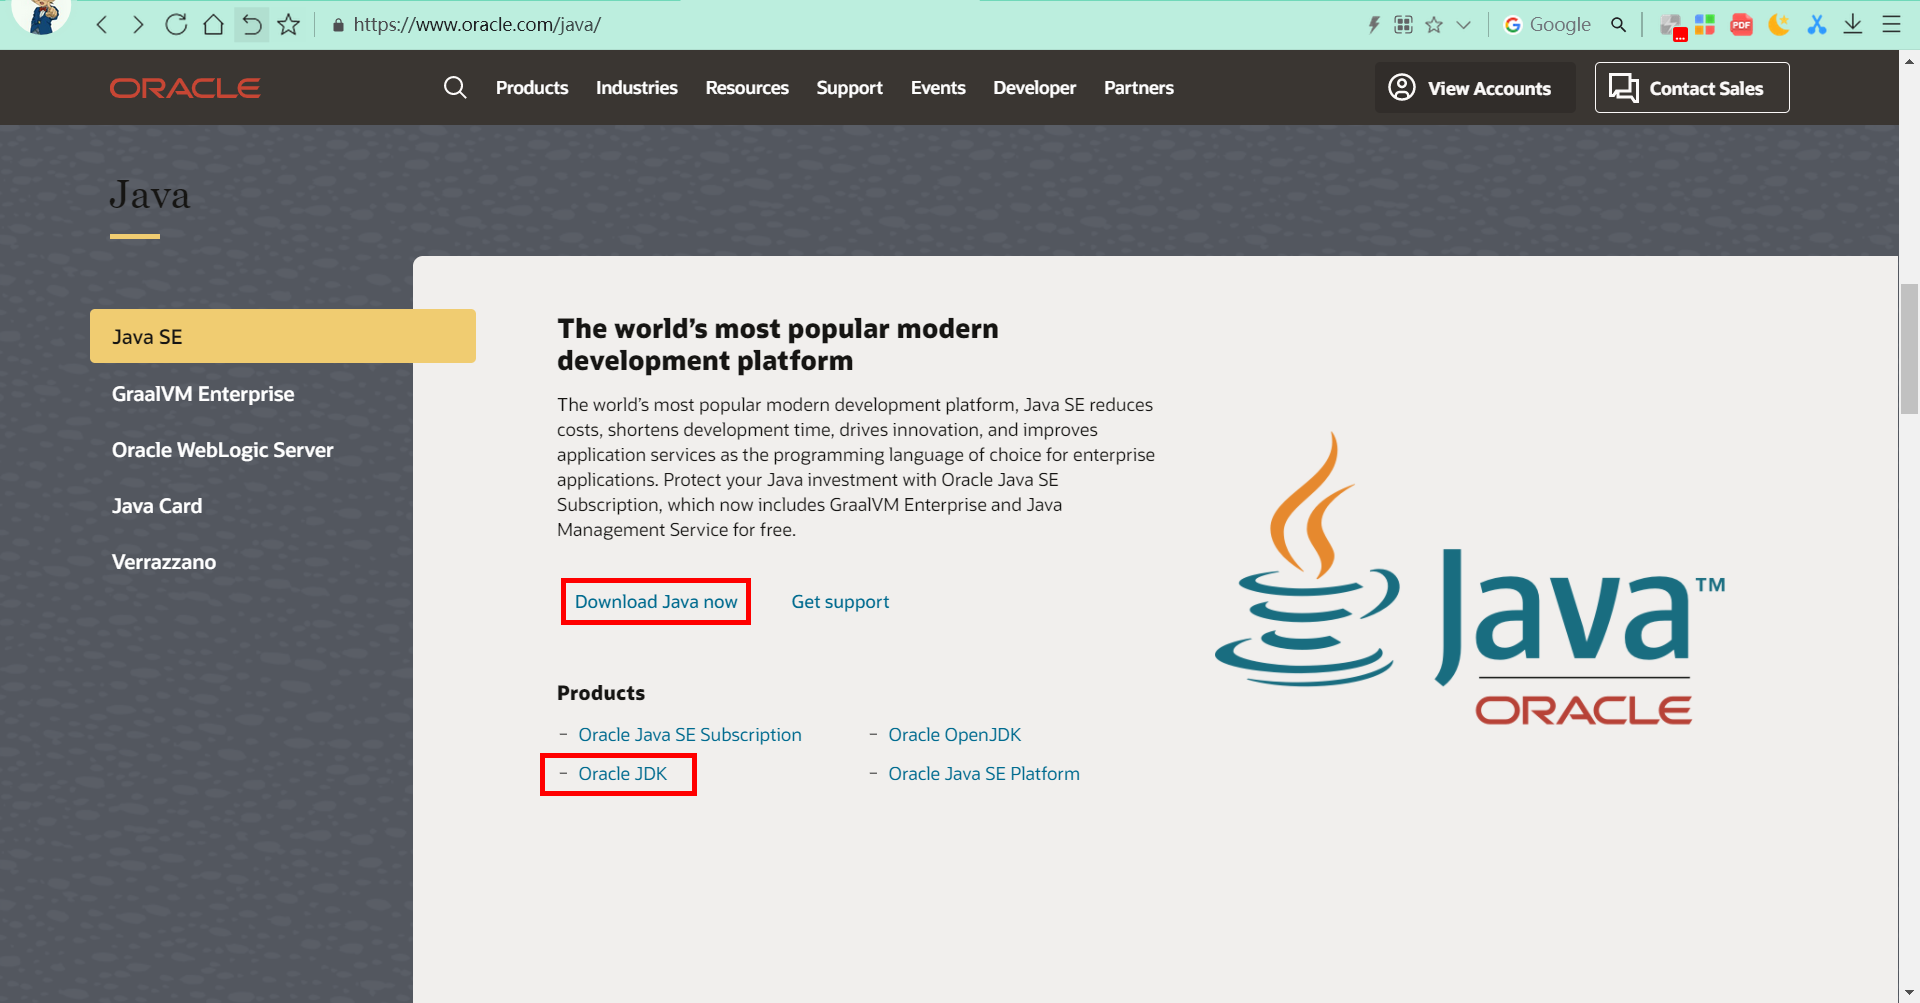Open the Partners menu

point(1139,88)
